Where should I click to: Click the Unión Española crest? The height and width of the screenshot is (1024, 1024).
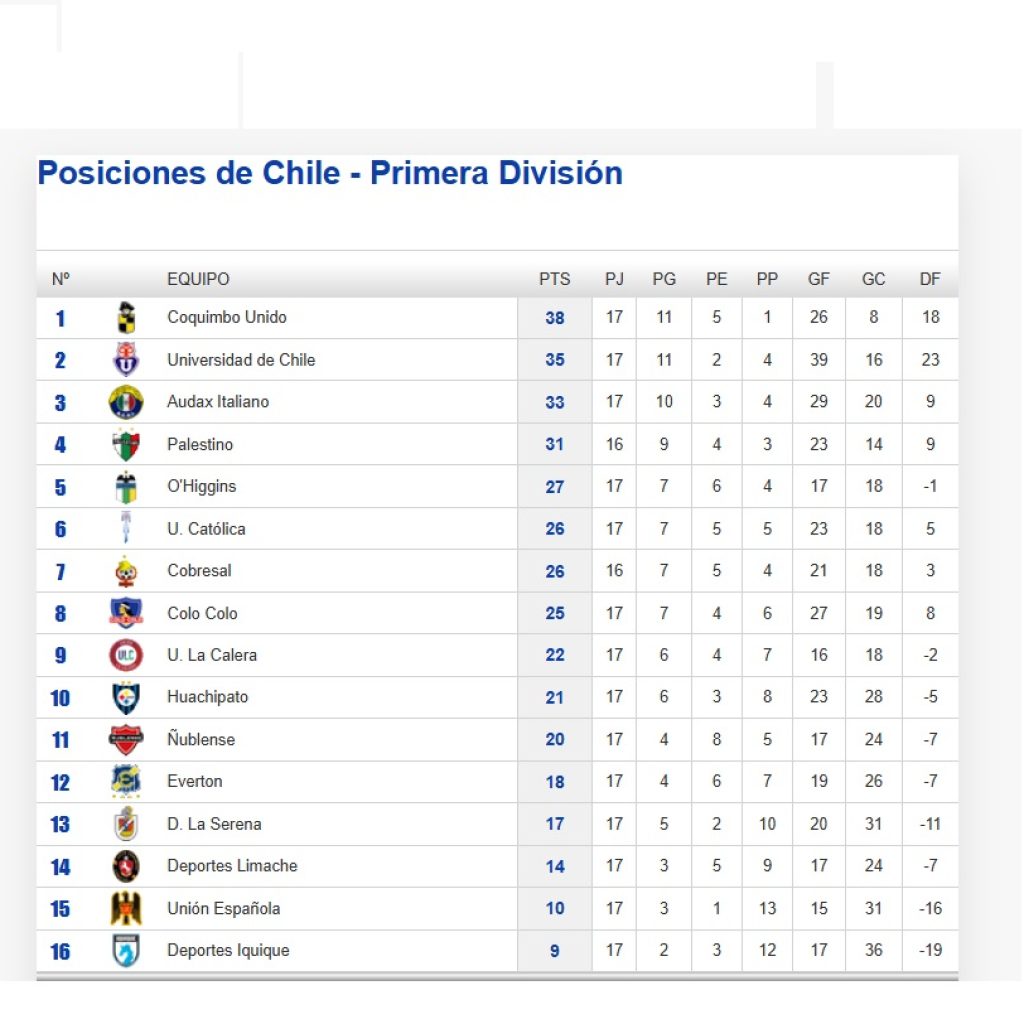click(x=126, y=908)
